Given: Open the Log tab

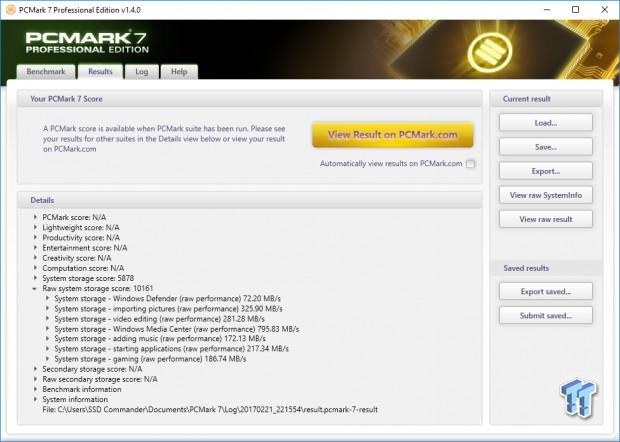Looking at the screenshot, I should tap(141, 72).
